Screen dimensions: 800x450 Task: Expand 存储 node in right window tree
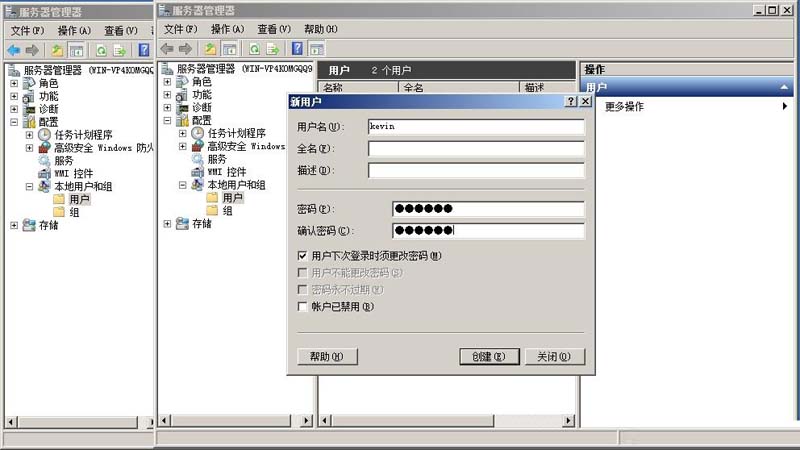click(x=167, y=223)
